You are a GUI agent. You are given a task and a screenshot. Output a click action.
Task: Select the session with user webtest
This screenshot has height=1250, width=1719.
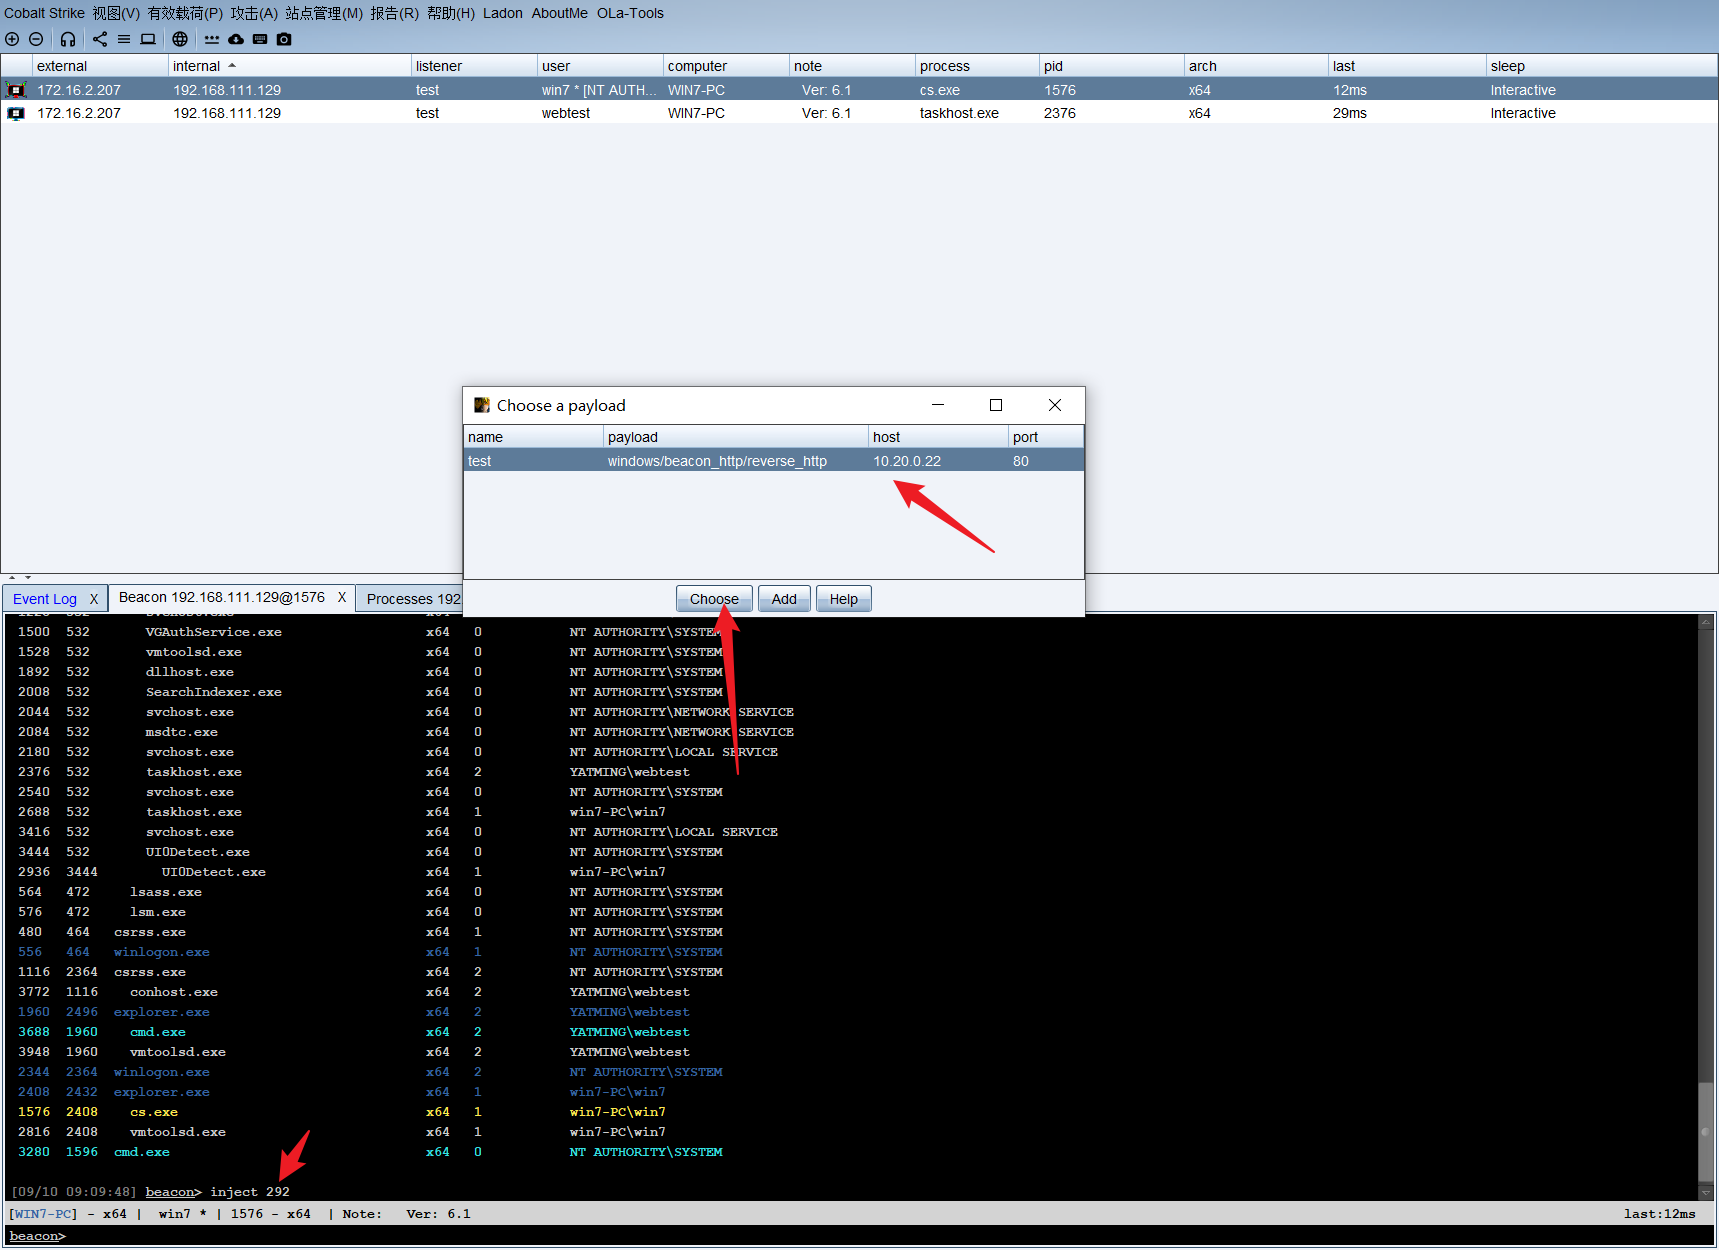tap(859, 113)
